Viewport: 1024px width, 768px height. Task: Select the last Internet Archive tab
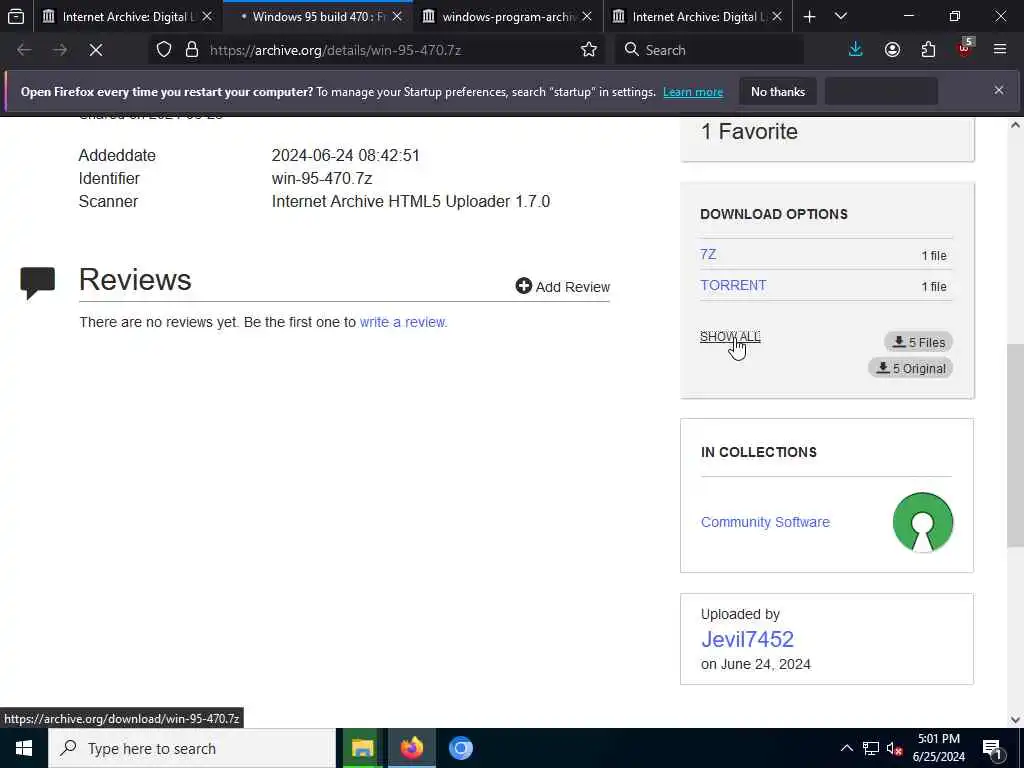pos(697,16)
